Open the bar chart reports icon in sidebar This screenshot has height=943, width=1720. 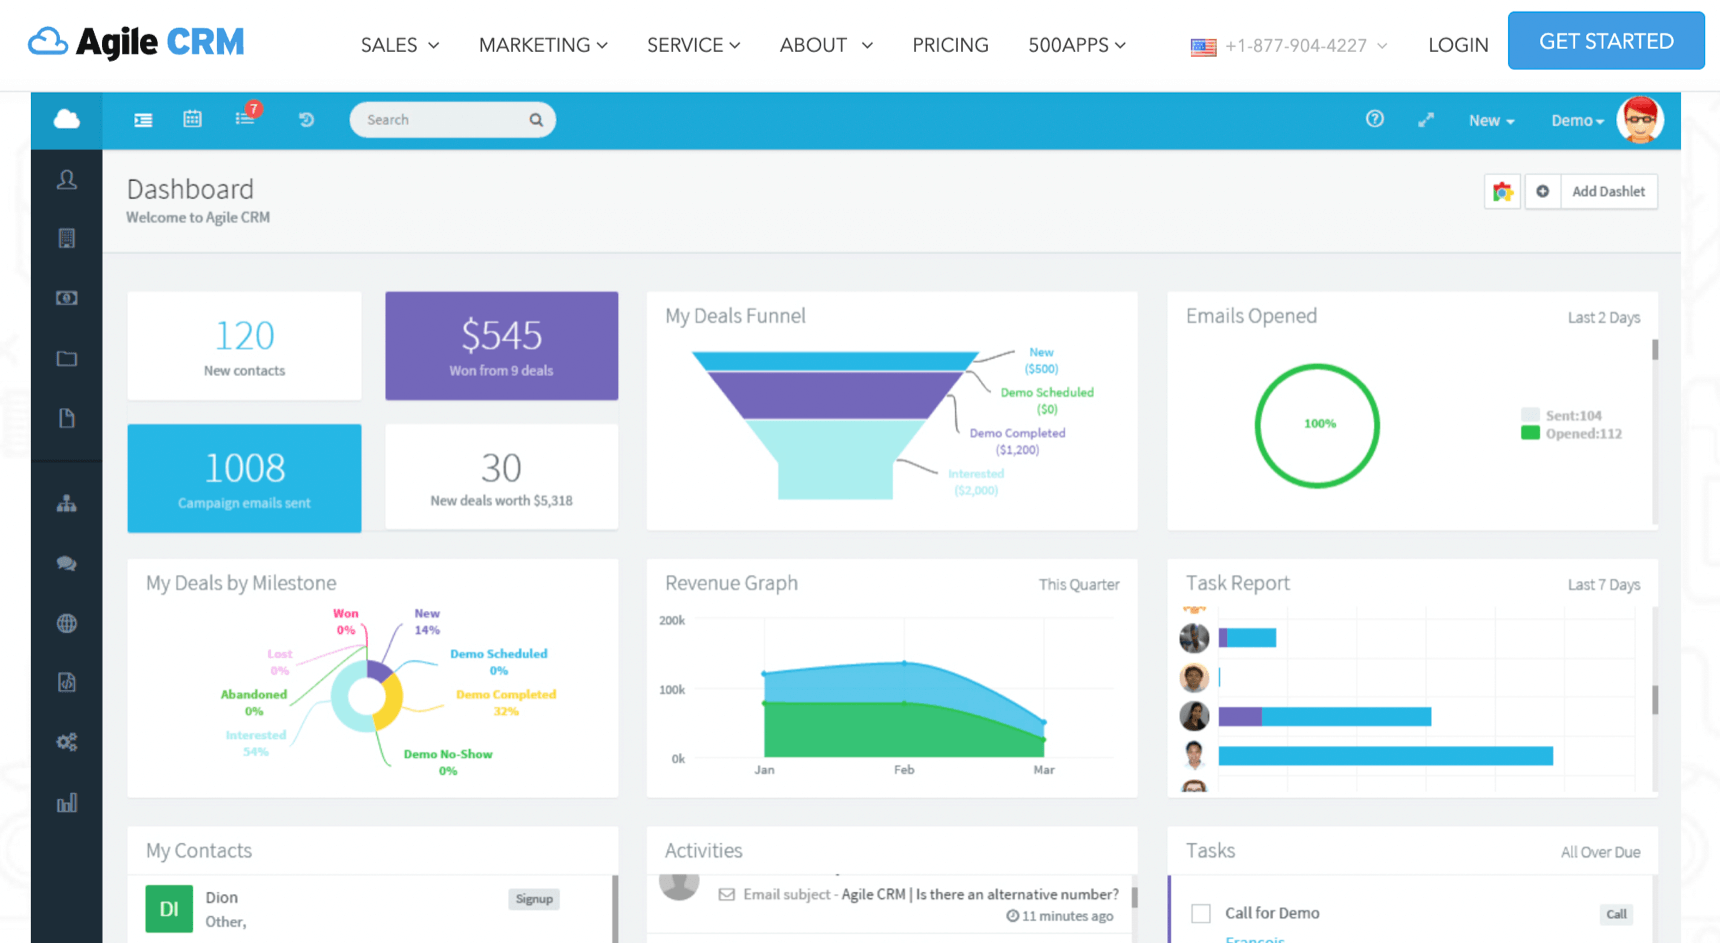pyautogui.click(x=67, y=802)
